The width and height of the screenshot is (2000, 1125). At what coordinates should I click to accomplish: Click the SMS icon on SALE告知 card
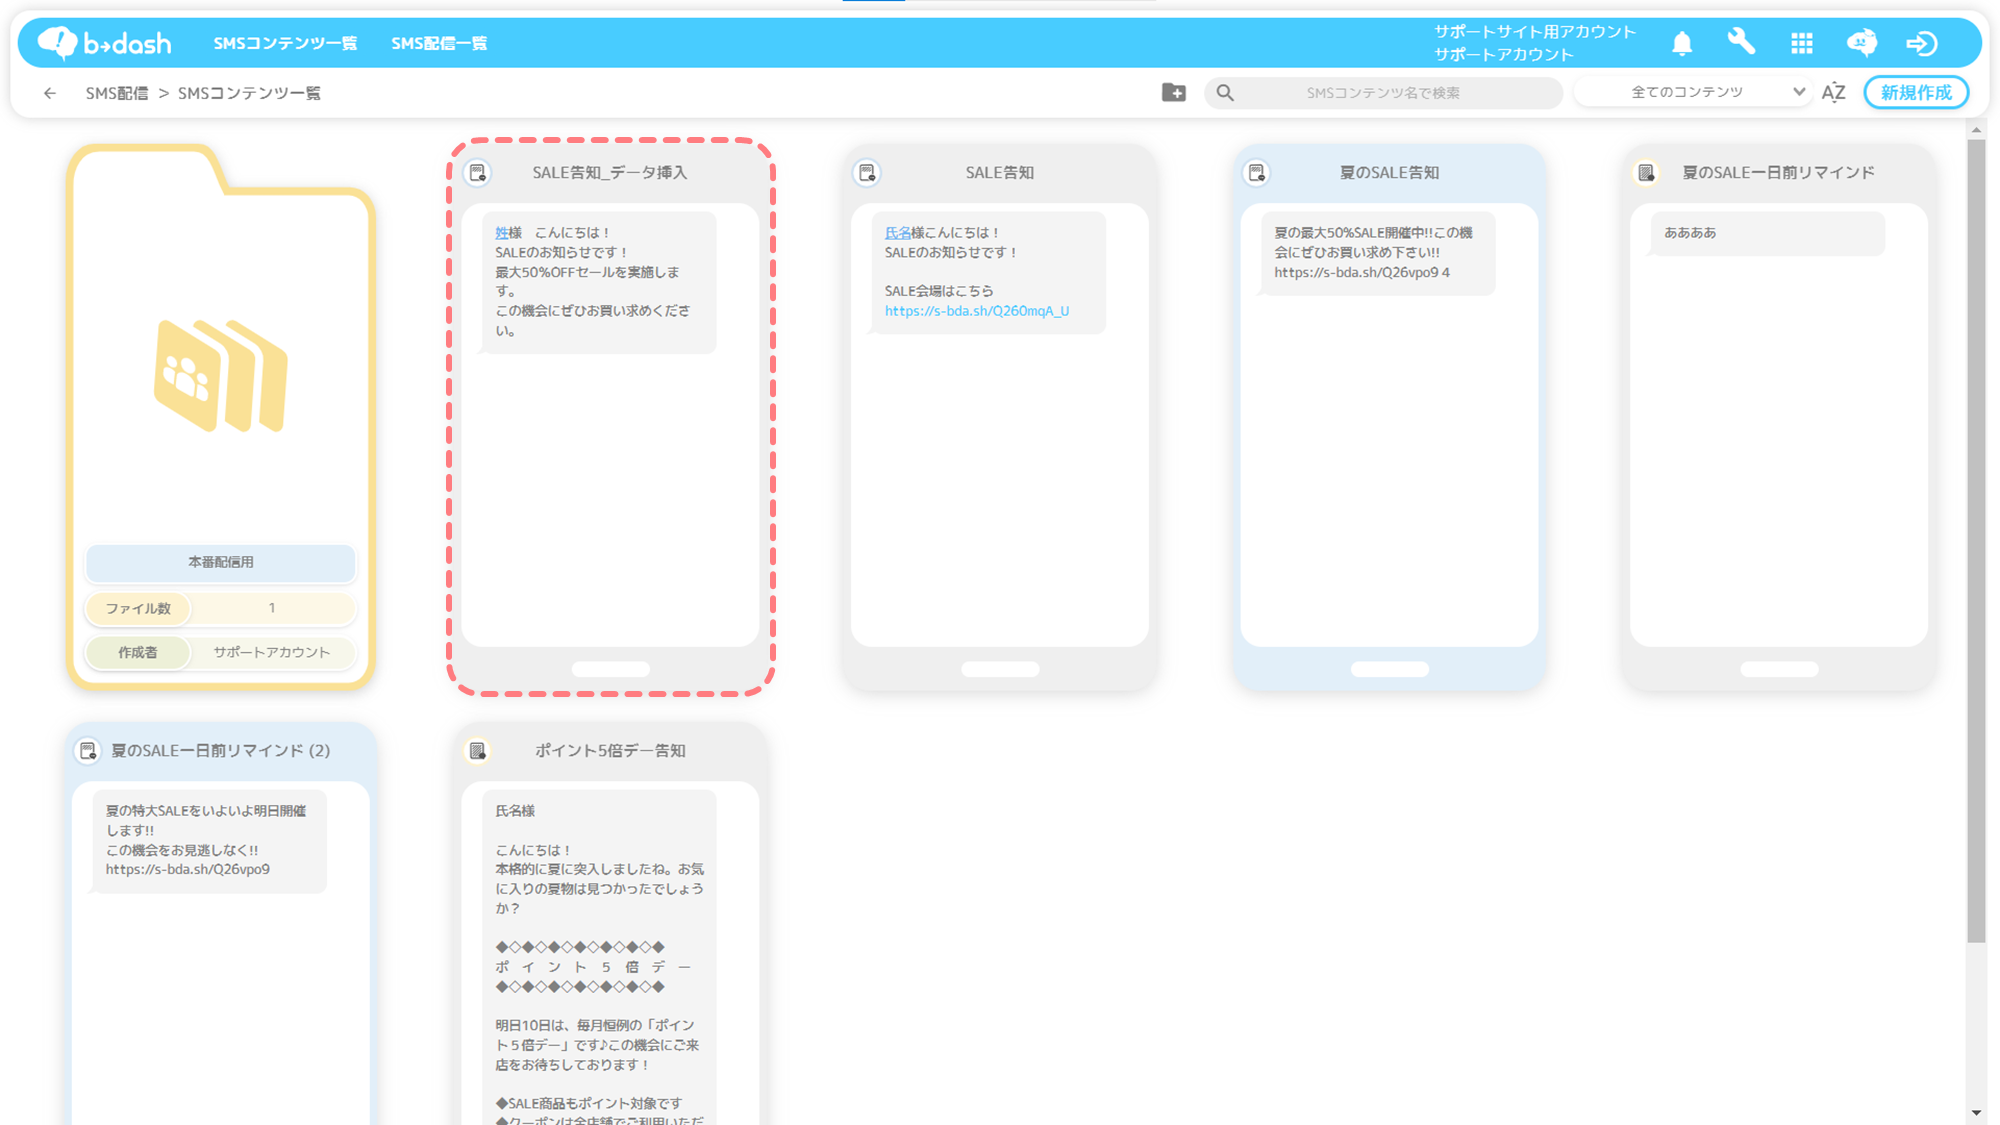(867, 172)
